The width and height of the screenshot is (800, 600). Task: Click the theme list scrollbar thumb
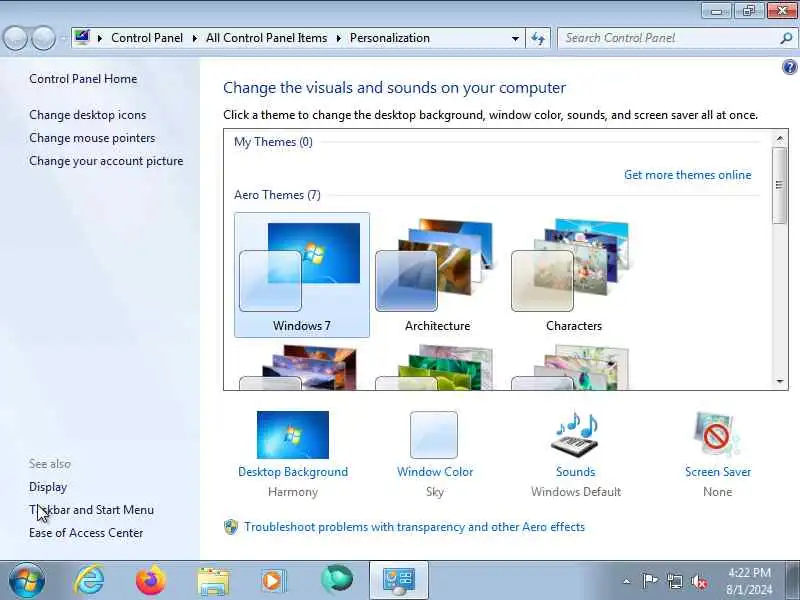(x=780, y=185)
